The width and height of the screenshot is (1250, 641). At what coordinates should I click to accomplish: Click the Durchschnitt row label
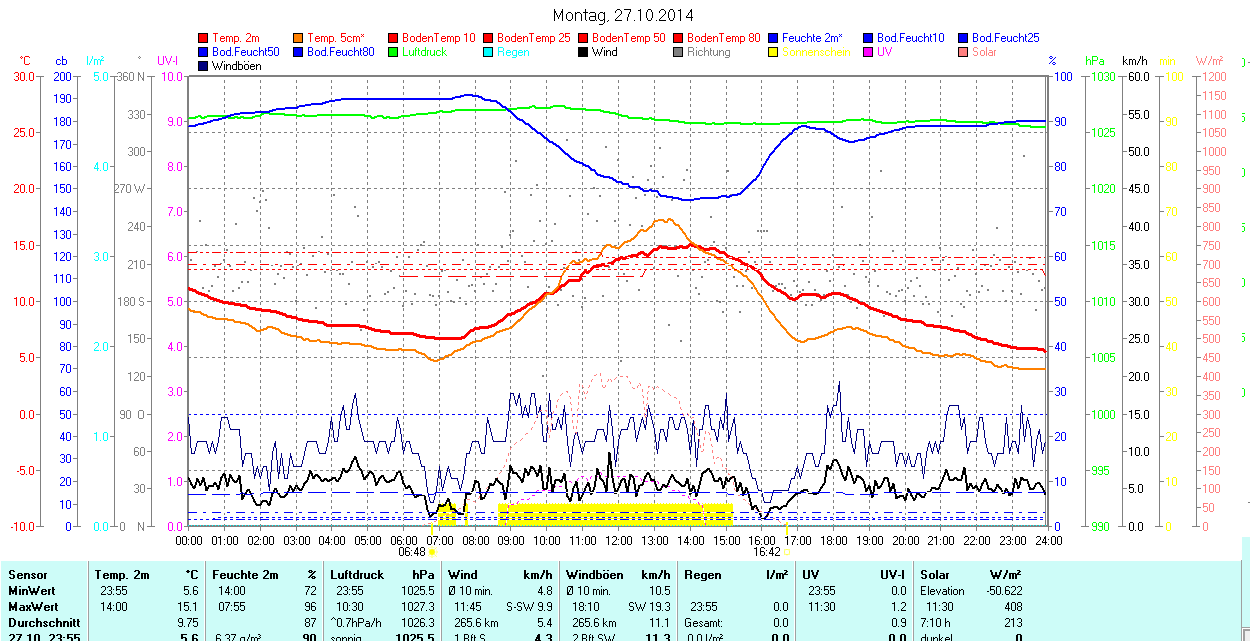tap(44, 623)
